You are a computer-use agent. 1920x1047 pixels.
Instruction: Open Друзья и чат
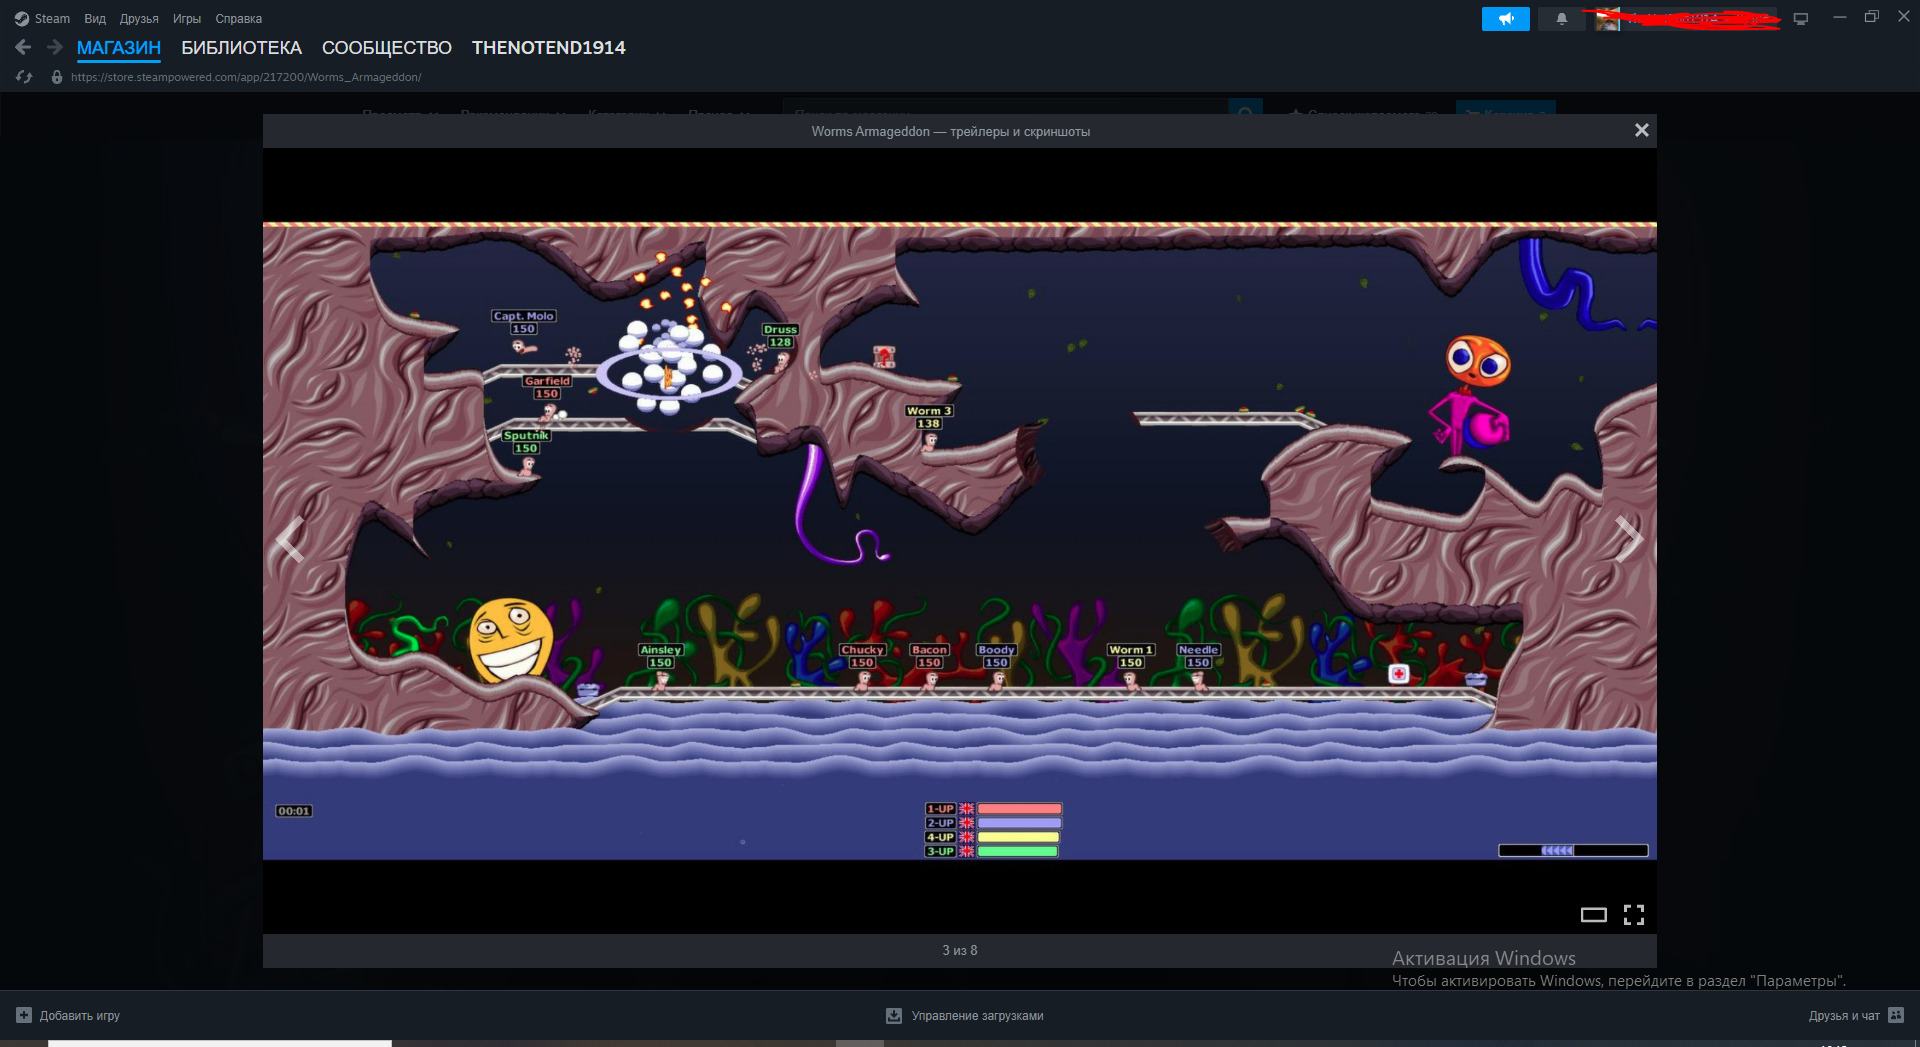tap(1856, 1015)
